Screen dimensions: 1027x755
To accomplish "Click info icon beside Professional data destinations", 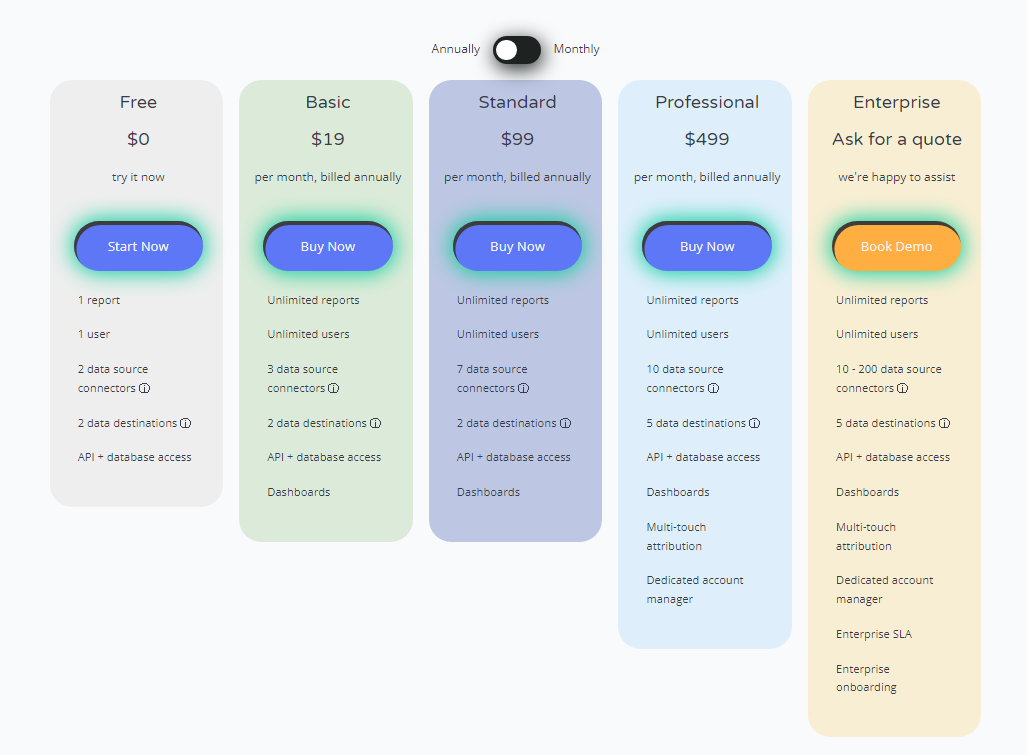I will [x=755, y=423].
